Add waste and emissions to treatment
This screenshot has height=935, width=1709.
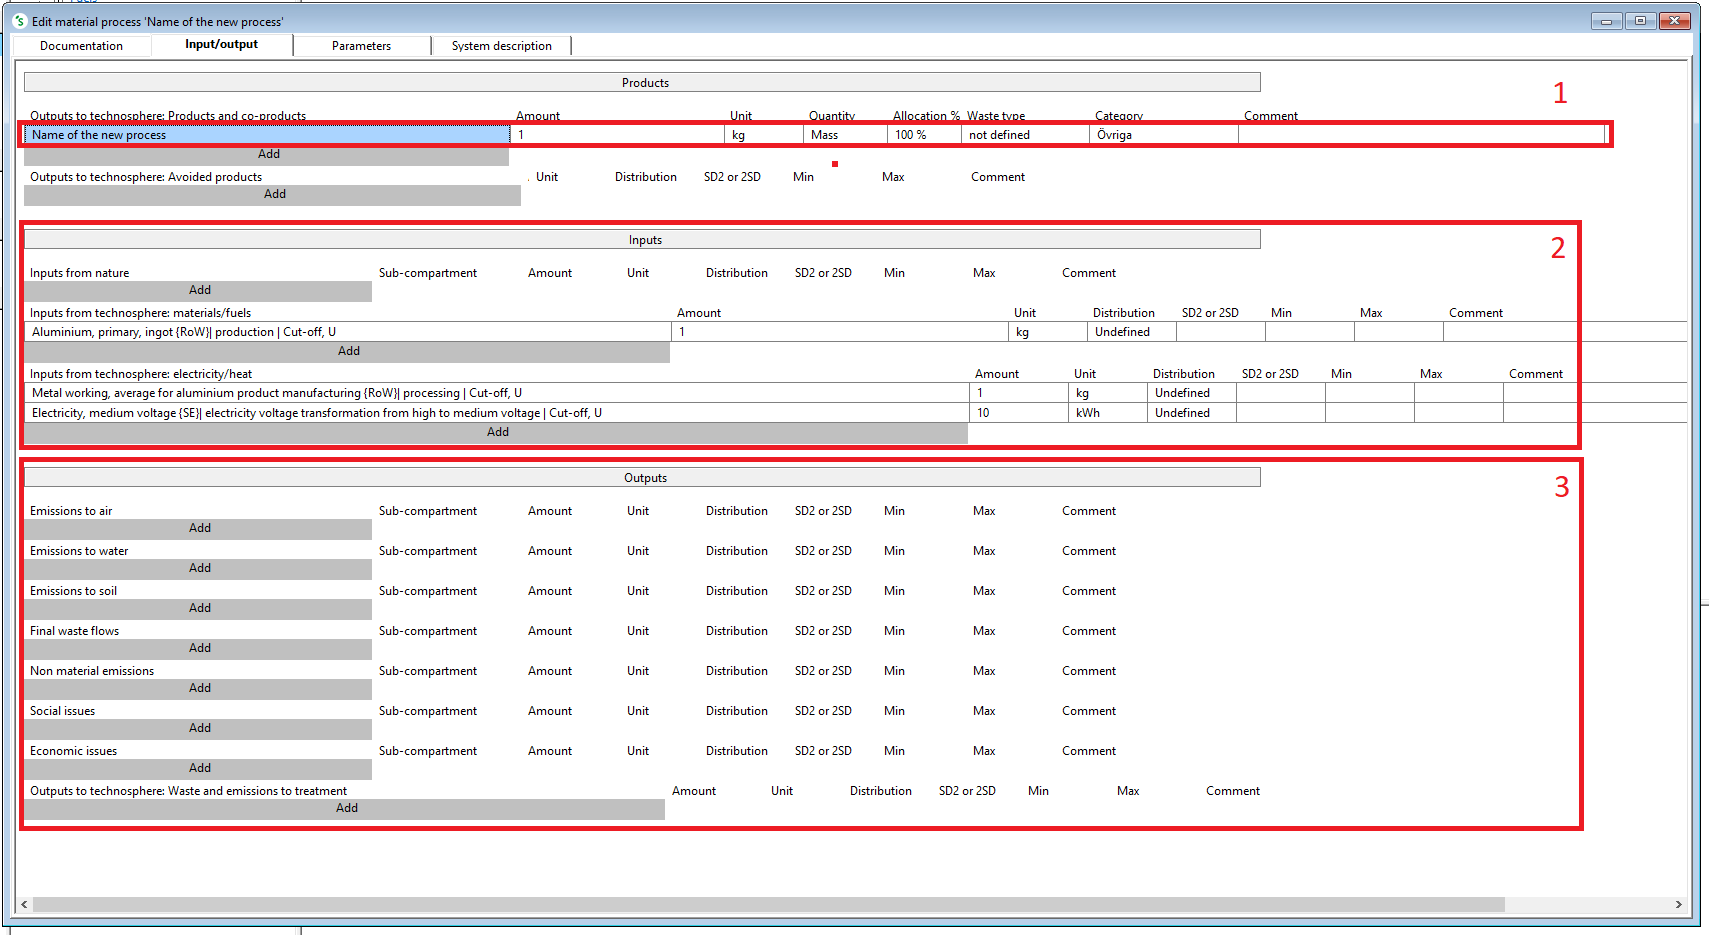(x=346, y=809)
